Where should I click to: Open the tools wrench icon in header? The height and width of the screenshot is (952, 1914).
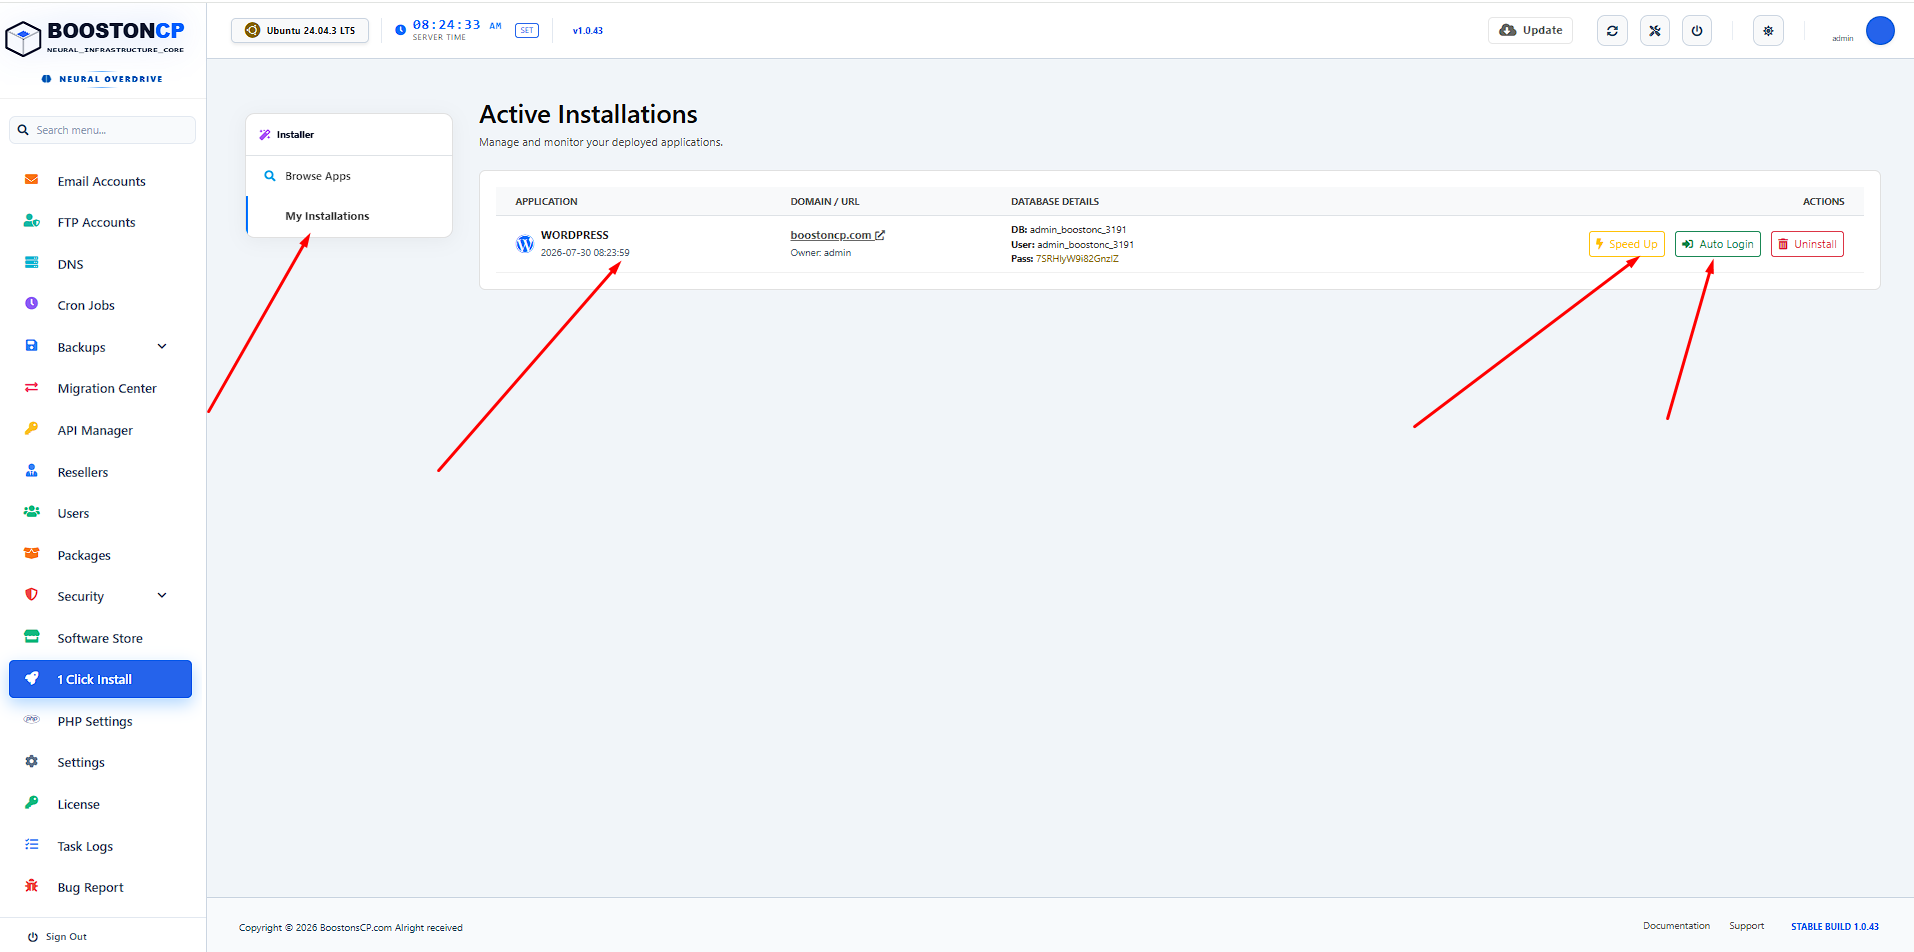point(1655,31)
